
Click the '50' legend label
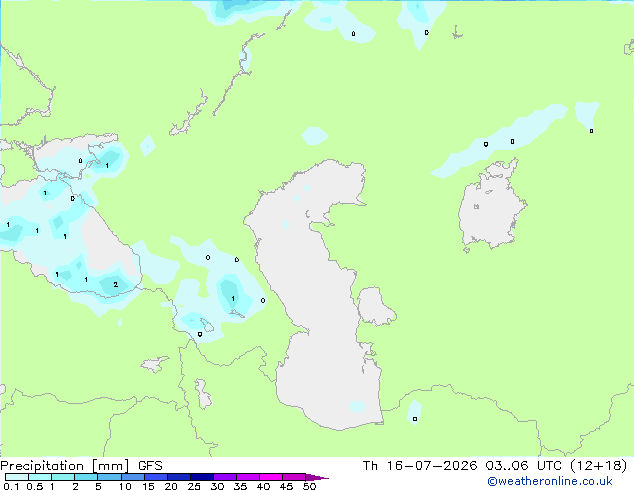point(309,486)
